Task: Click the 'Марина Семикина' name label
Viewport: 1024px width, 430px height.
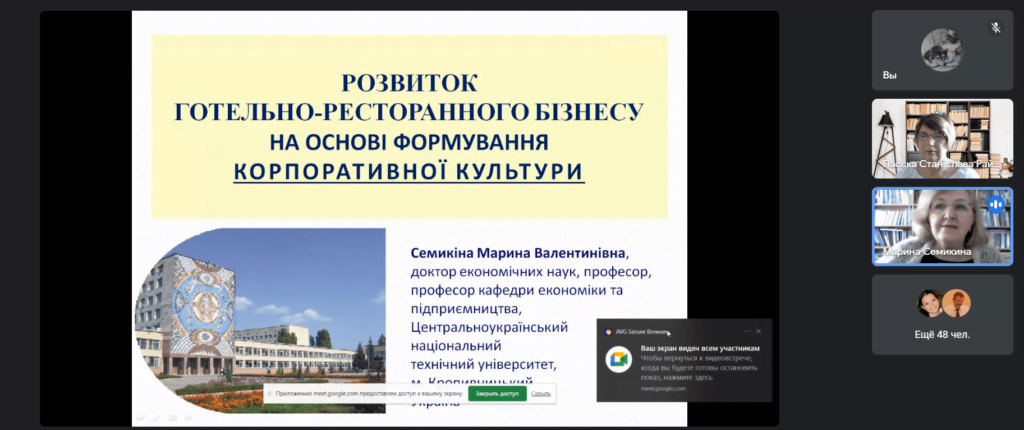Action: 927,252
